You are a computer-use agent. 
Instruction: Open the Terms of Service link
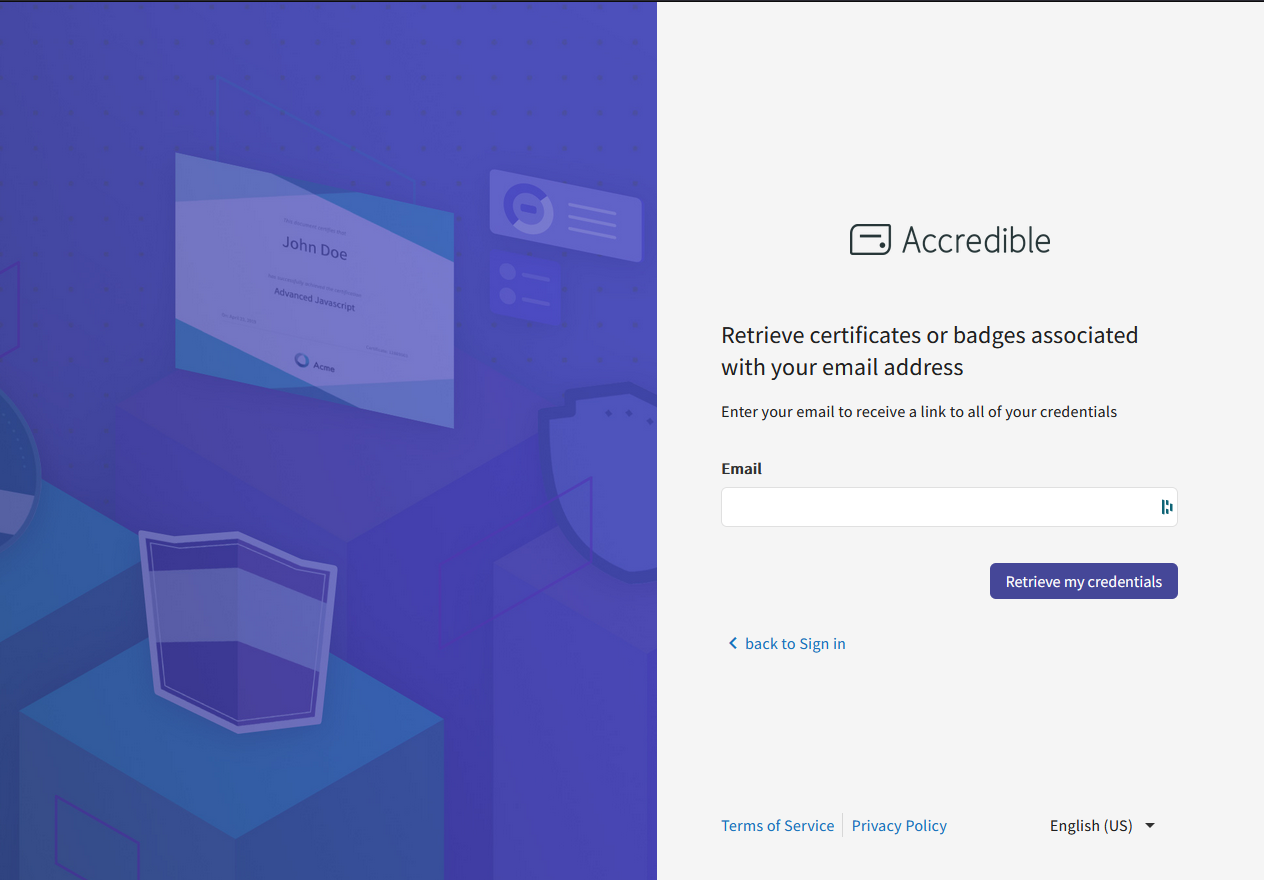777,825
